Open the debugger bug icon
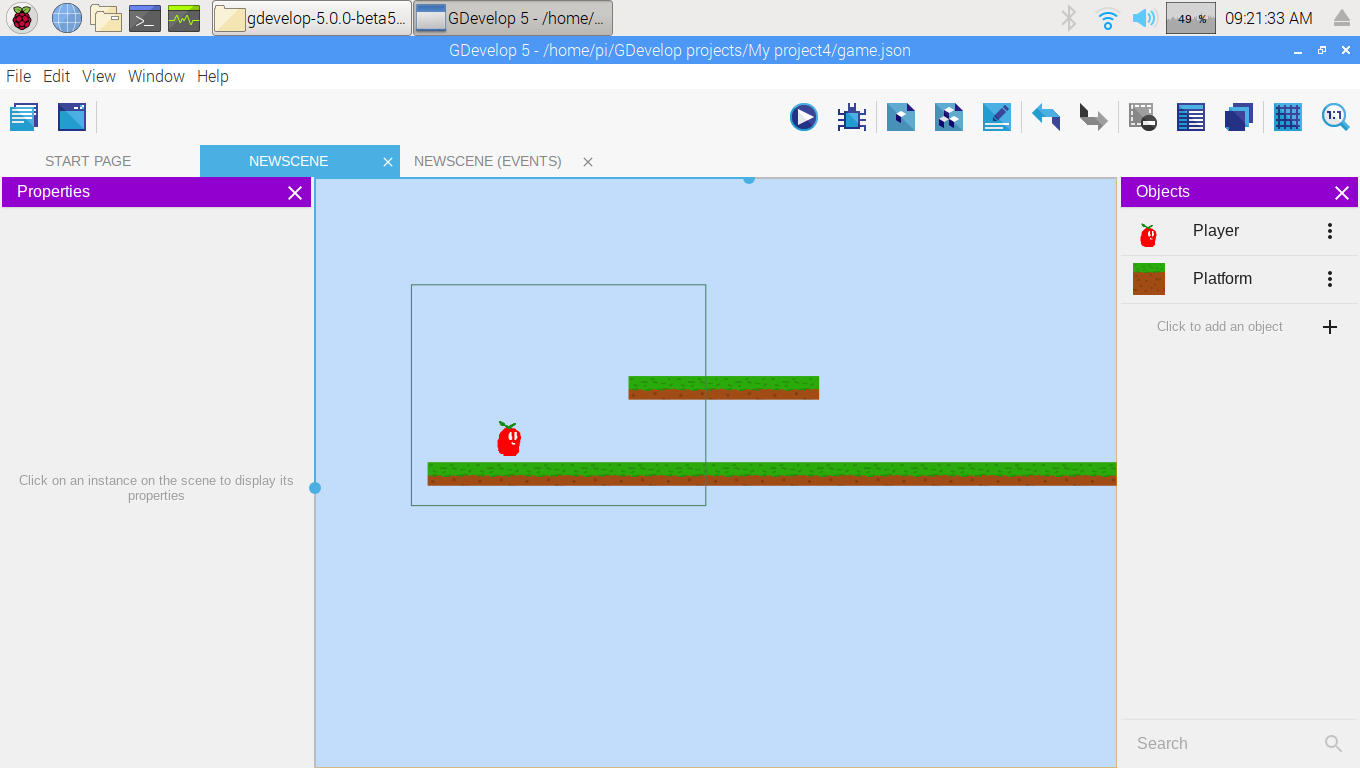1360x768 pixels. (x=851, y=117)
